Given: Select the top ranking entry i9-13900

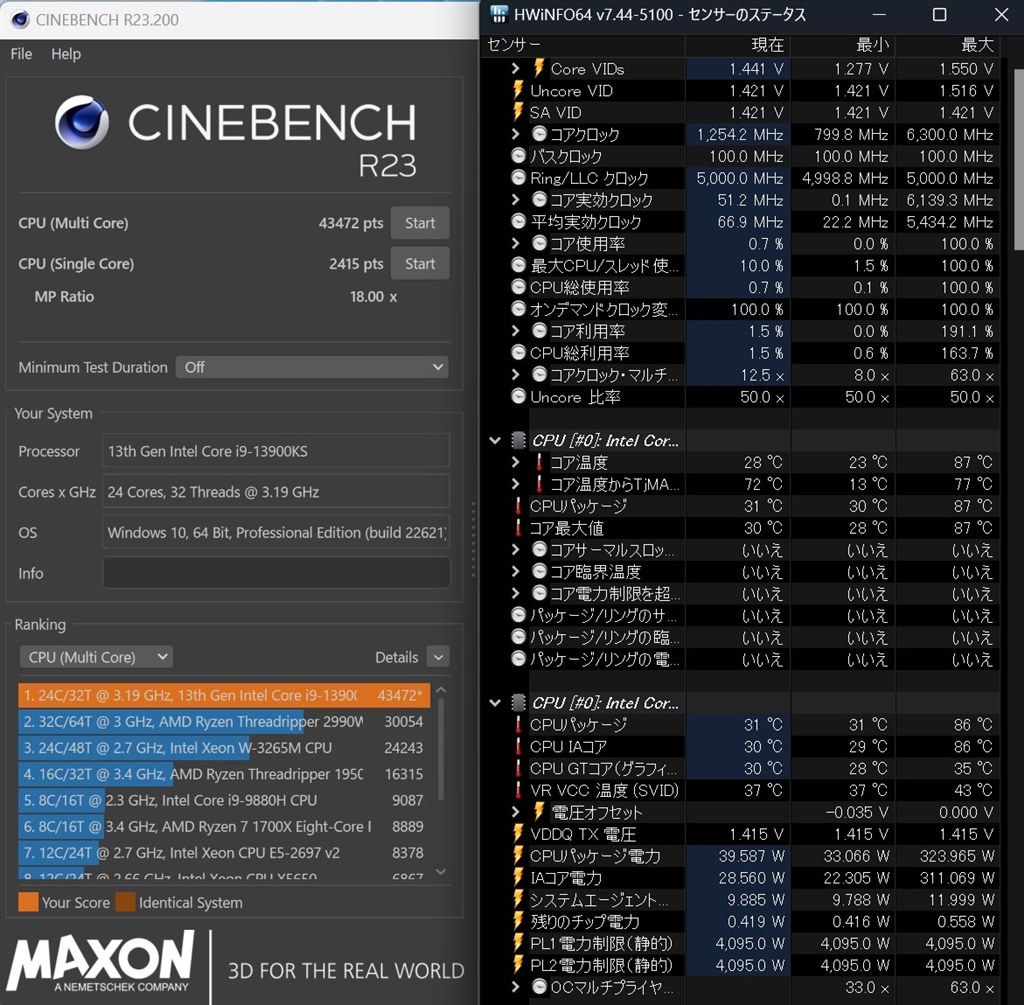Looking at the screenshot, I should (224, 695).
